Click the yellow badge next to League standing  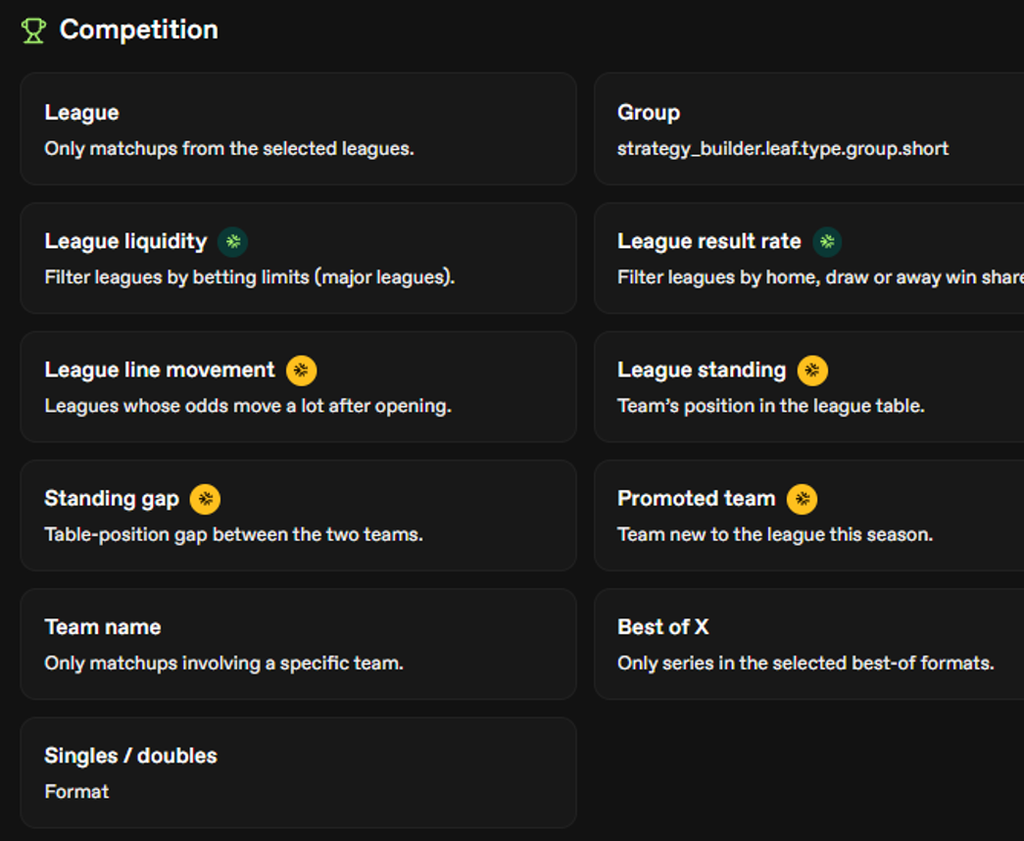coord(812,370)
